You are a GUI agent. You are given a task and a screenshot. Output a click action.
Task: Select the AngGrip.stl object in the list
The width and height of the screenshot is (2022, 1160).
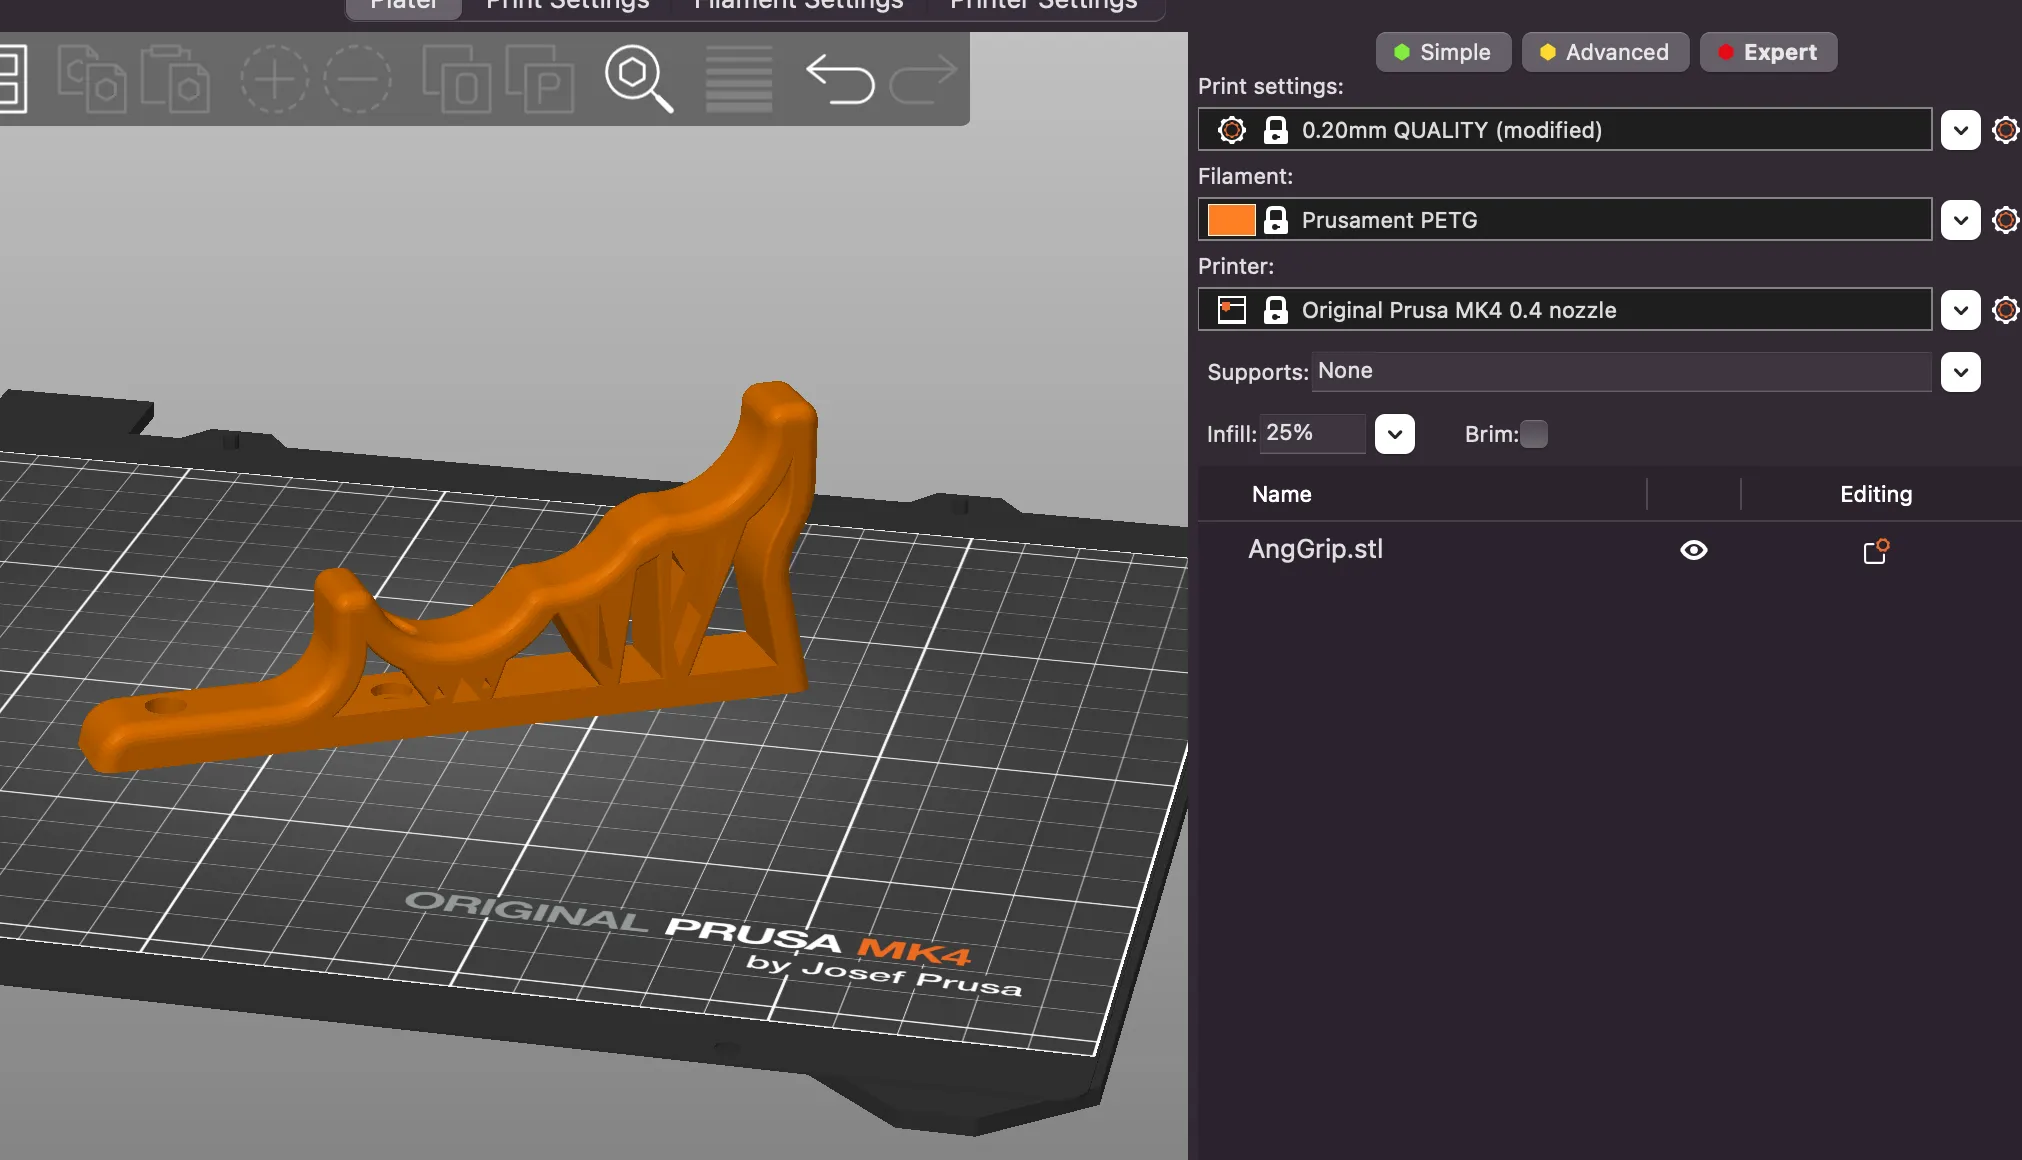point(1315,549)
